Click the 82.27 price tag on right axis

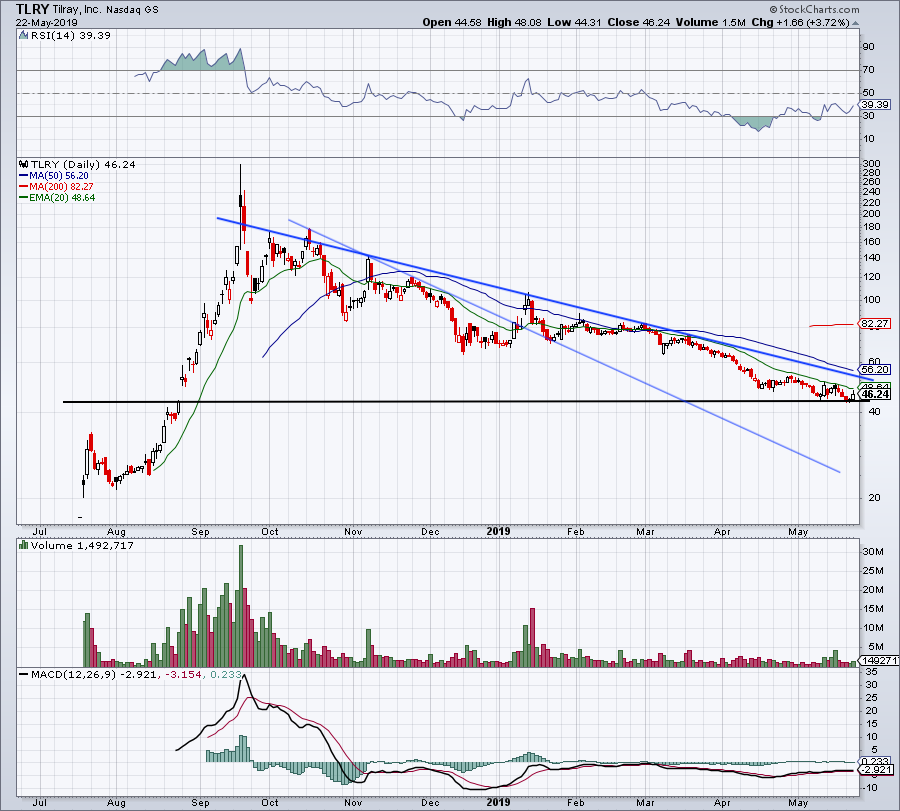tap(875, 324)
